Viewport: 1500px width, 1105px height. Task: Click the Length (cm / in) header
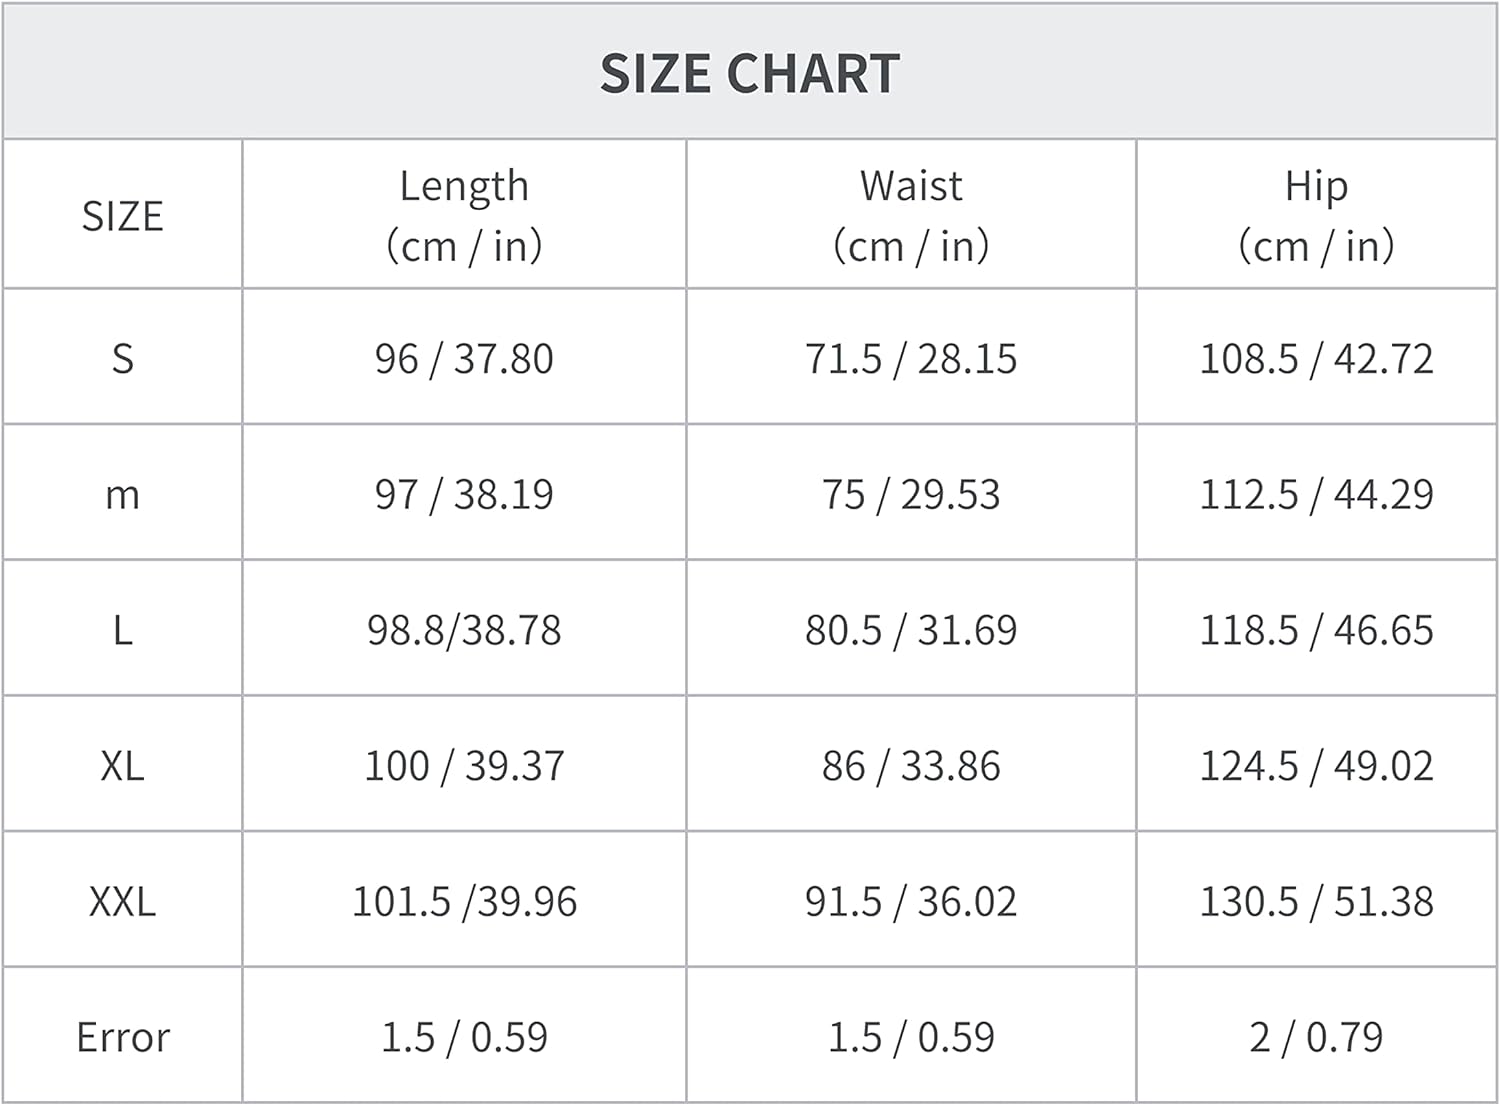[464, 216]
